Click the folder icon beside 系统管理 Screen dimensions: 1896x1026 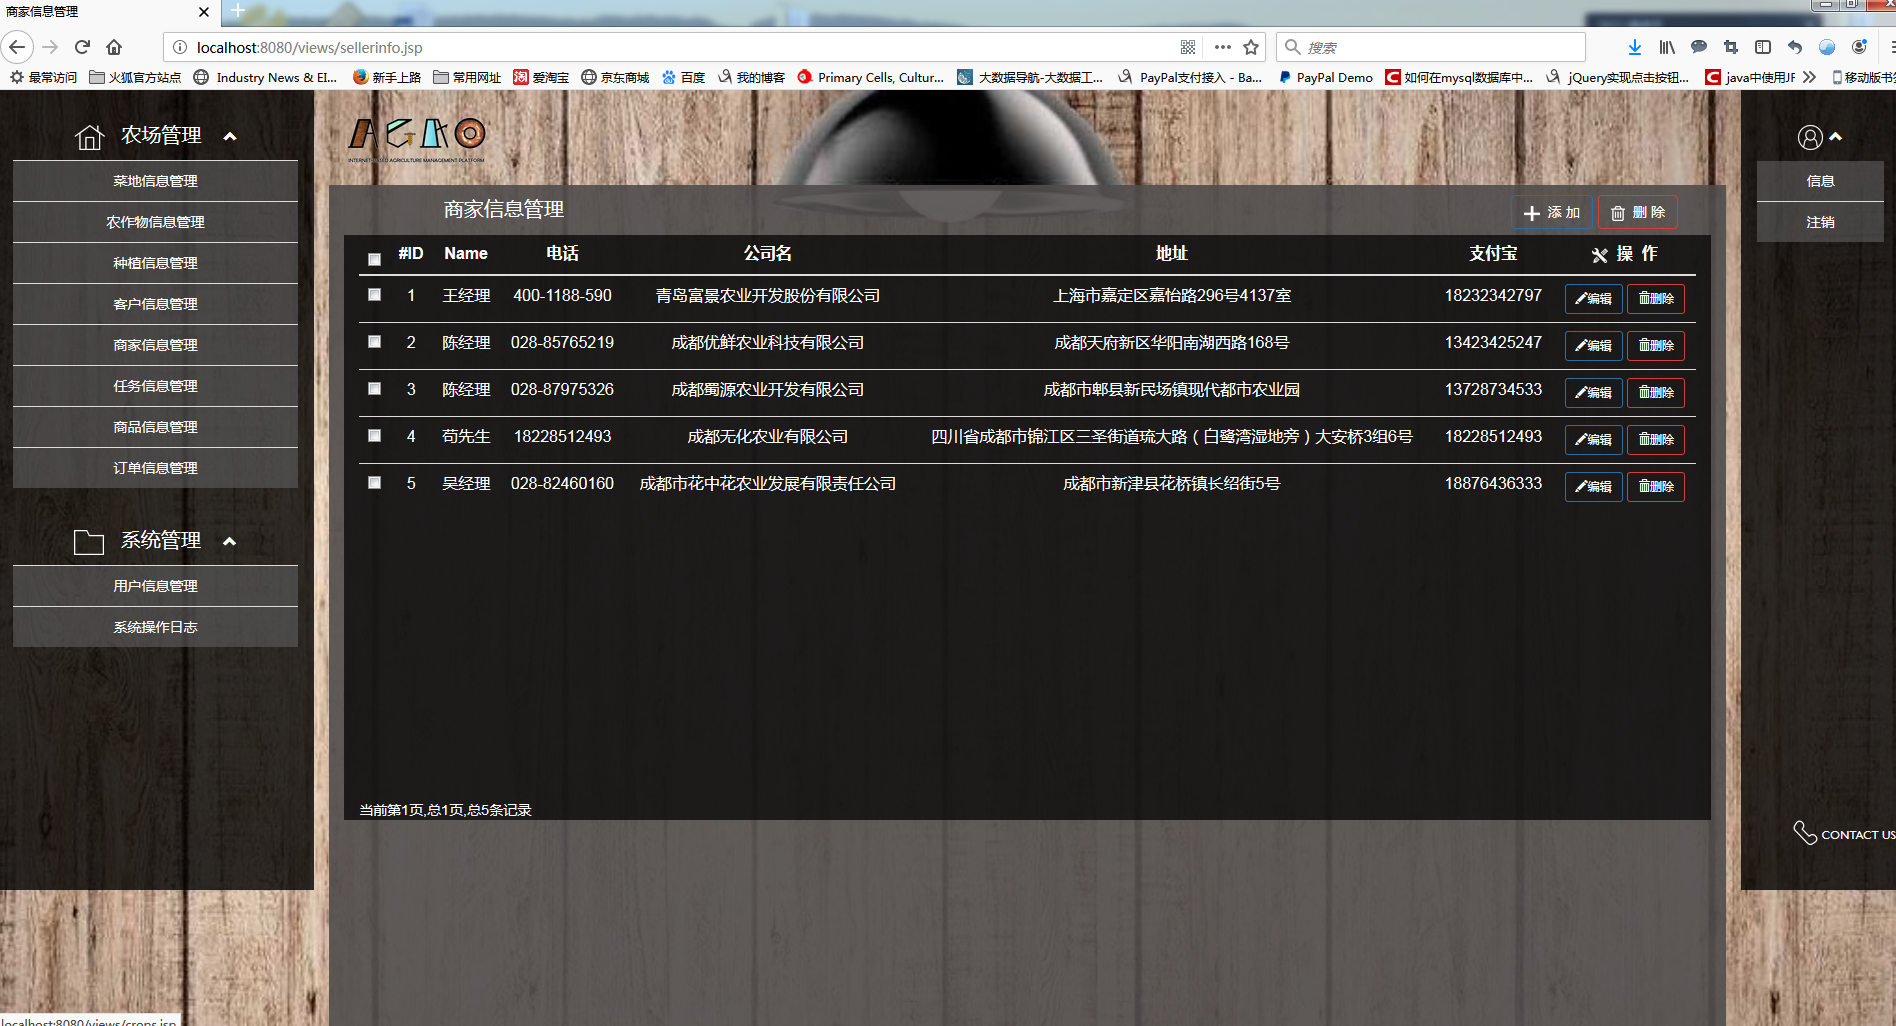tap(89, 542)
